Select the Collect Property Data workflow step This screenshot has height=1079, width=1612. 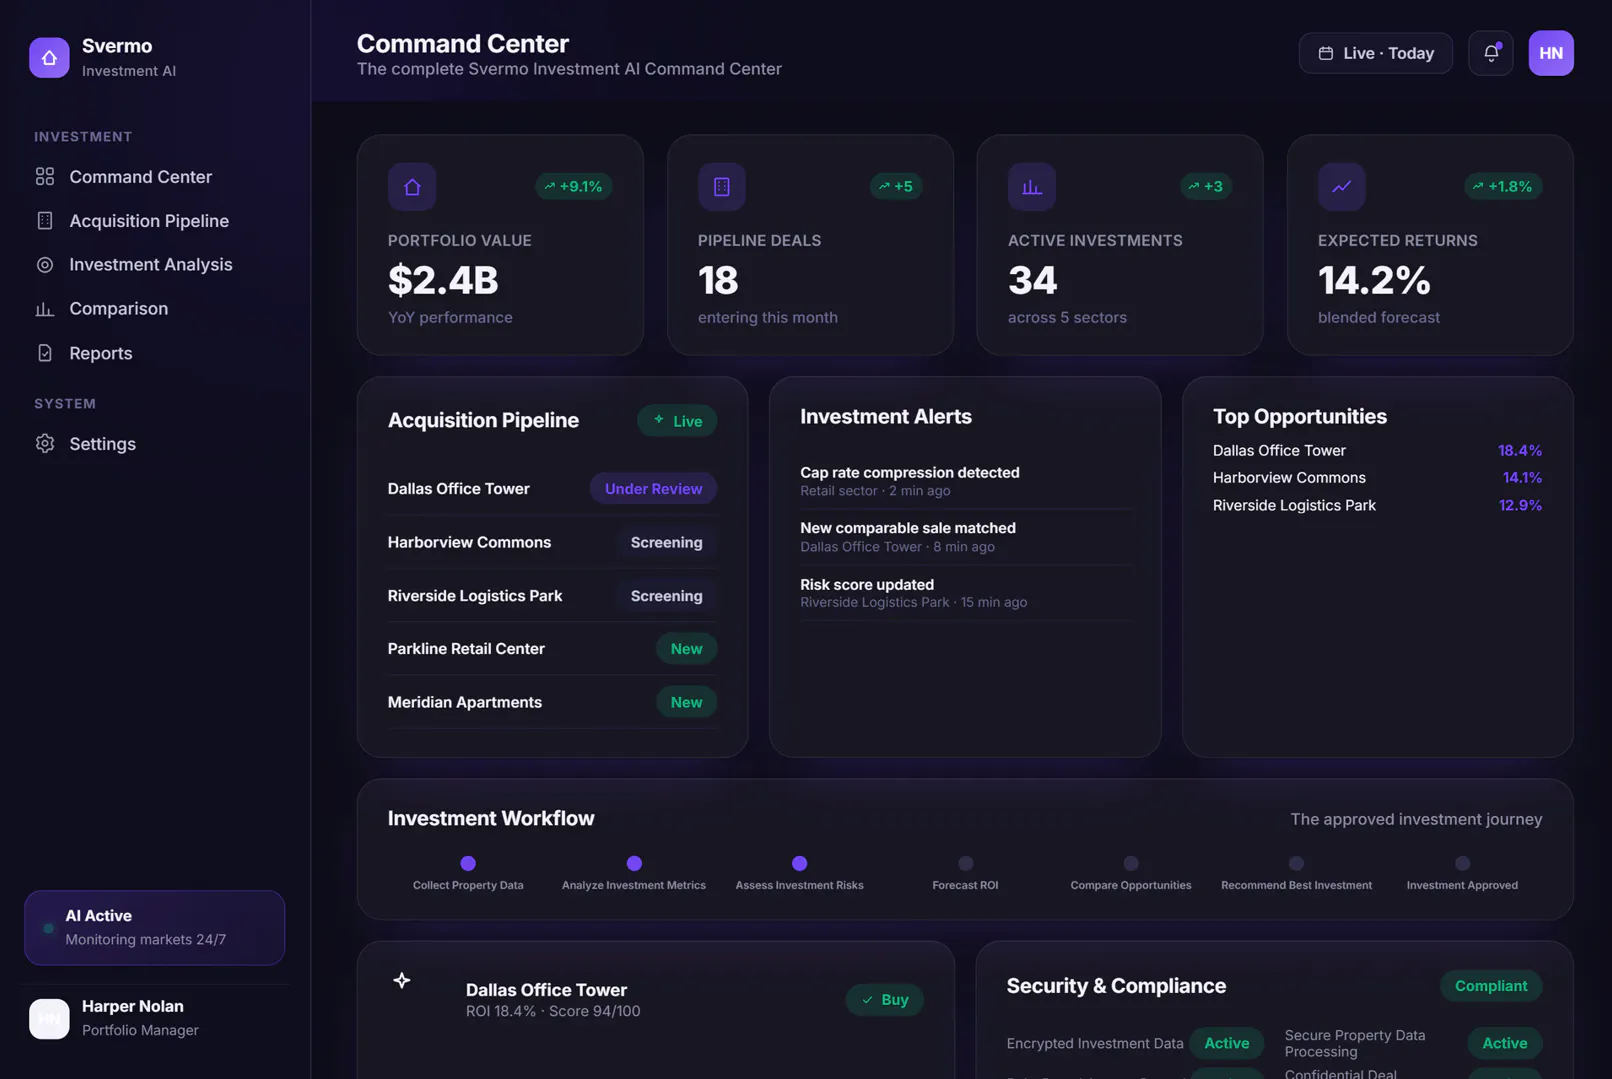click(x=468, y=873)
